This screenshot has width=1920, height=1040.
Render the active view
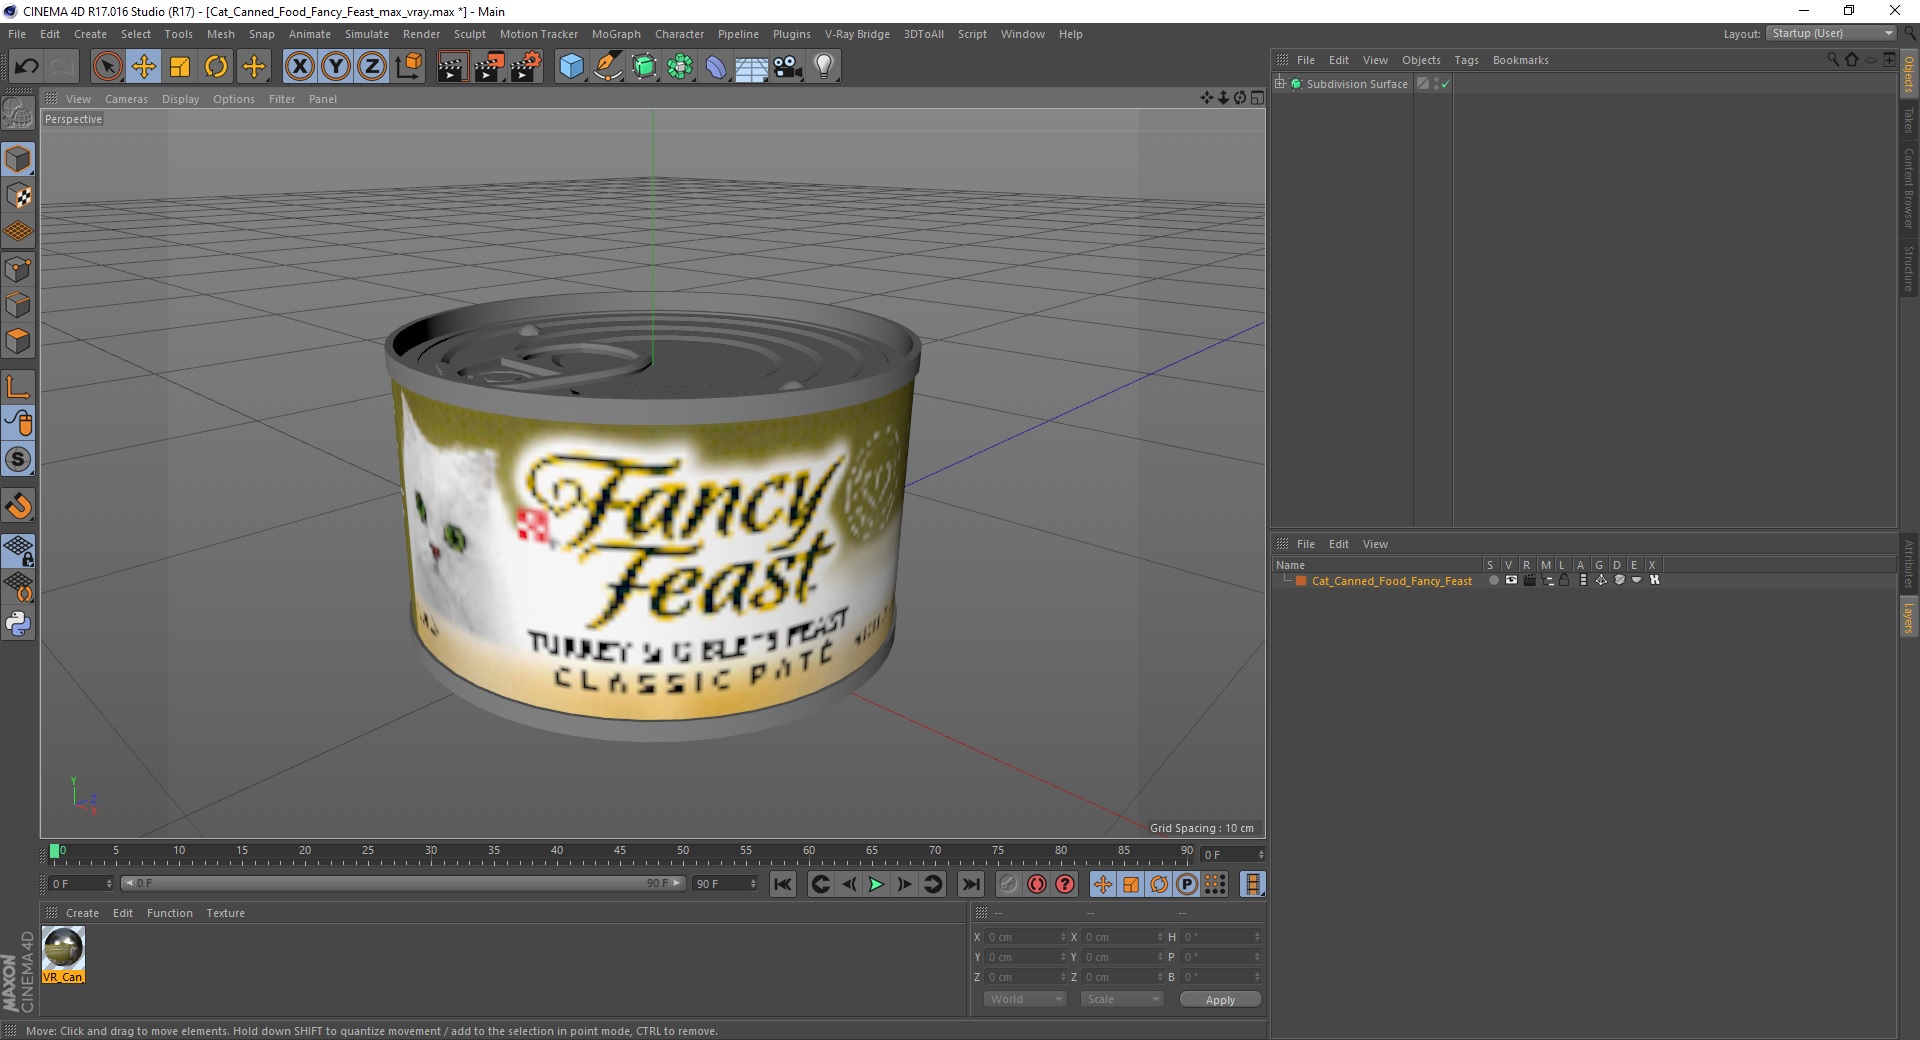(x=452, y=67)
